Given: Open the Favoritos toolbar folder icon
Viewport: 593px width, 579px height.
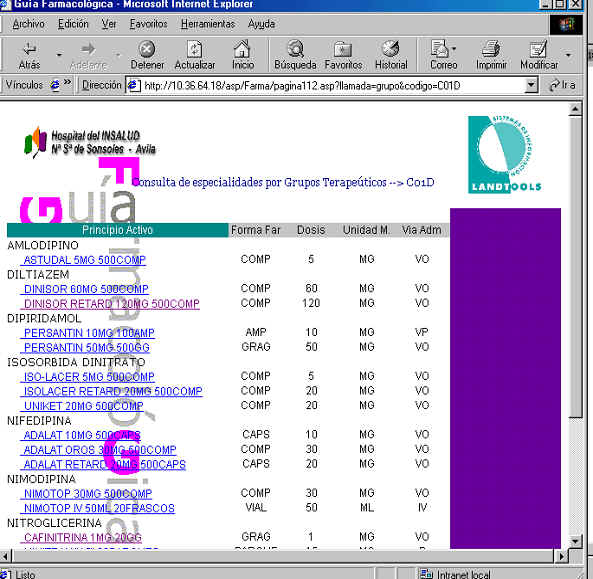Looking at the screenshot, I should pyautogui.click(x=343, y=50).
